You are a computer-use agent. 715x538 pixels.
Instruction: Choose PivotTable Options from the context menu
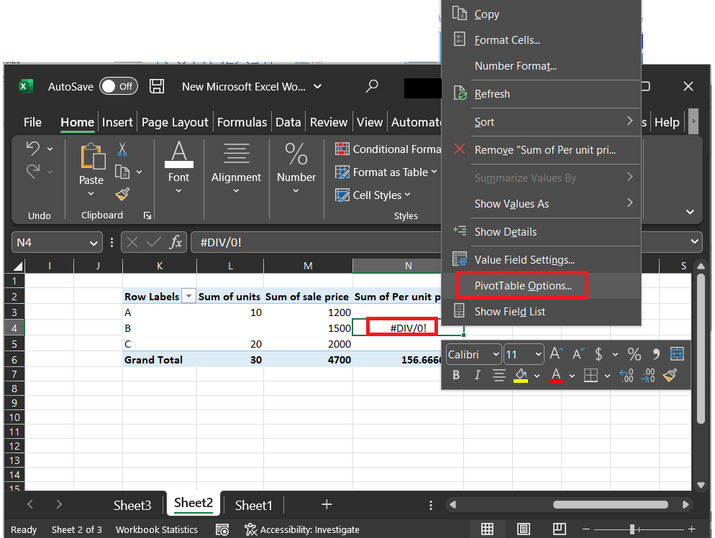[522, 286]
